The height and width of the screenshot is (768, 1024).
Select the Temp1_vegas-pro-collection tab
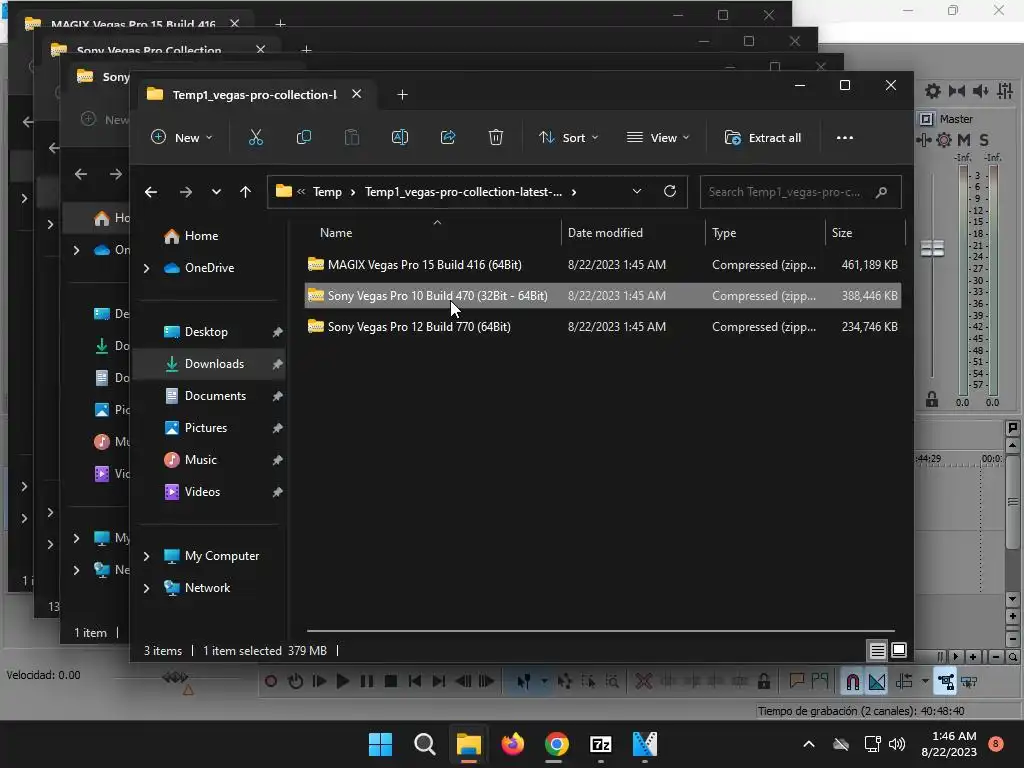pyautogui.click(x=253, y=95)
